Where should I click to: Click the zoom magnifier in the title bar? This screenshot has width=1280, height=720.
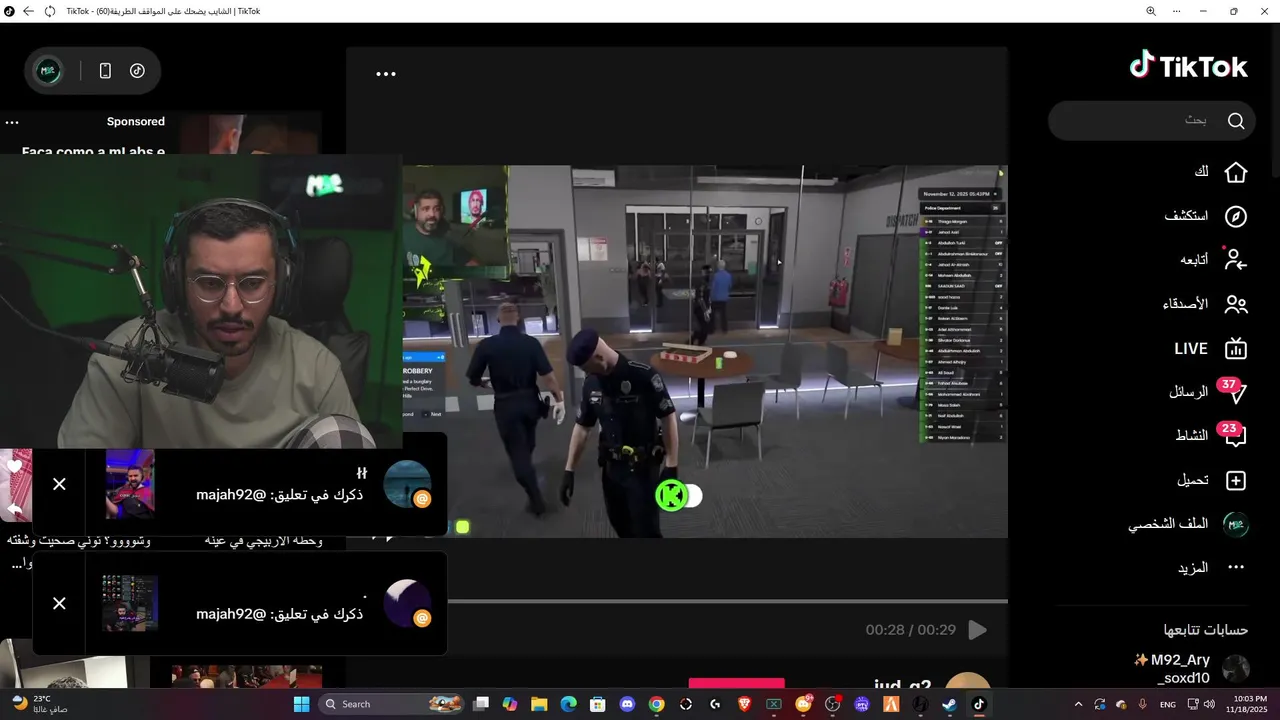tap(1151, 11)
